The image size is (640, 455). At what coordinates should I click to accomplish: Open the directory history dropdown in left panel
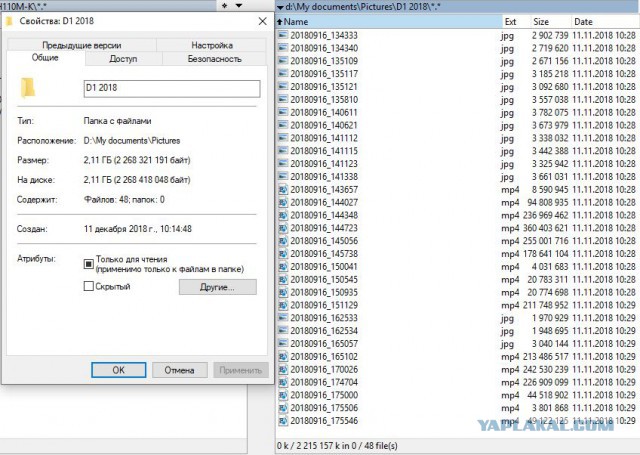(x=239, y=5)
